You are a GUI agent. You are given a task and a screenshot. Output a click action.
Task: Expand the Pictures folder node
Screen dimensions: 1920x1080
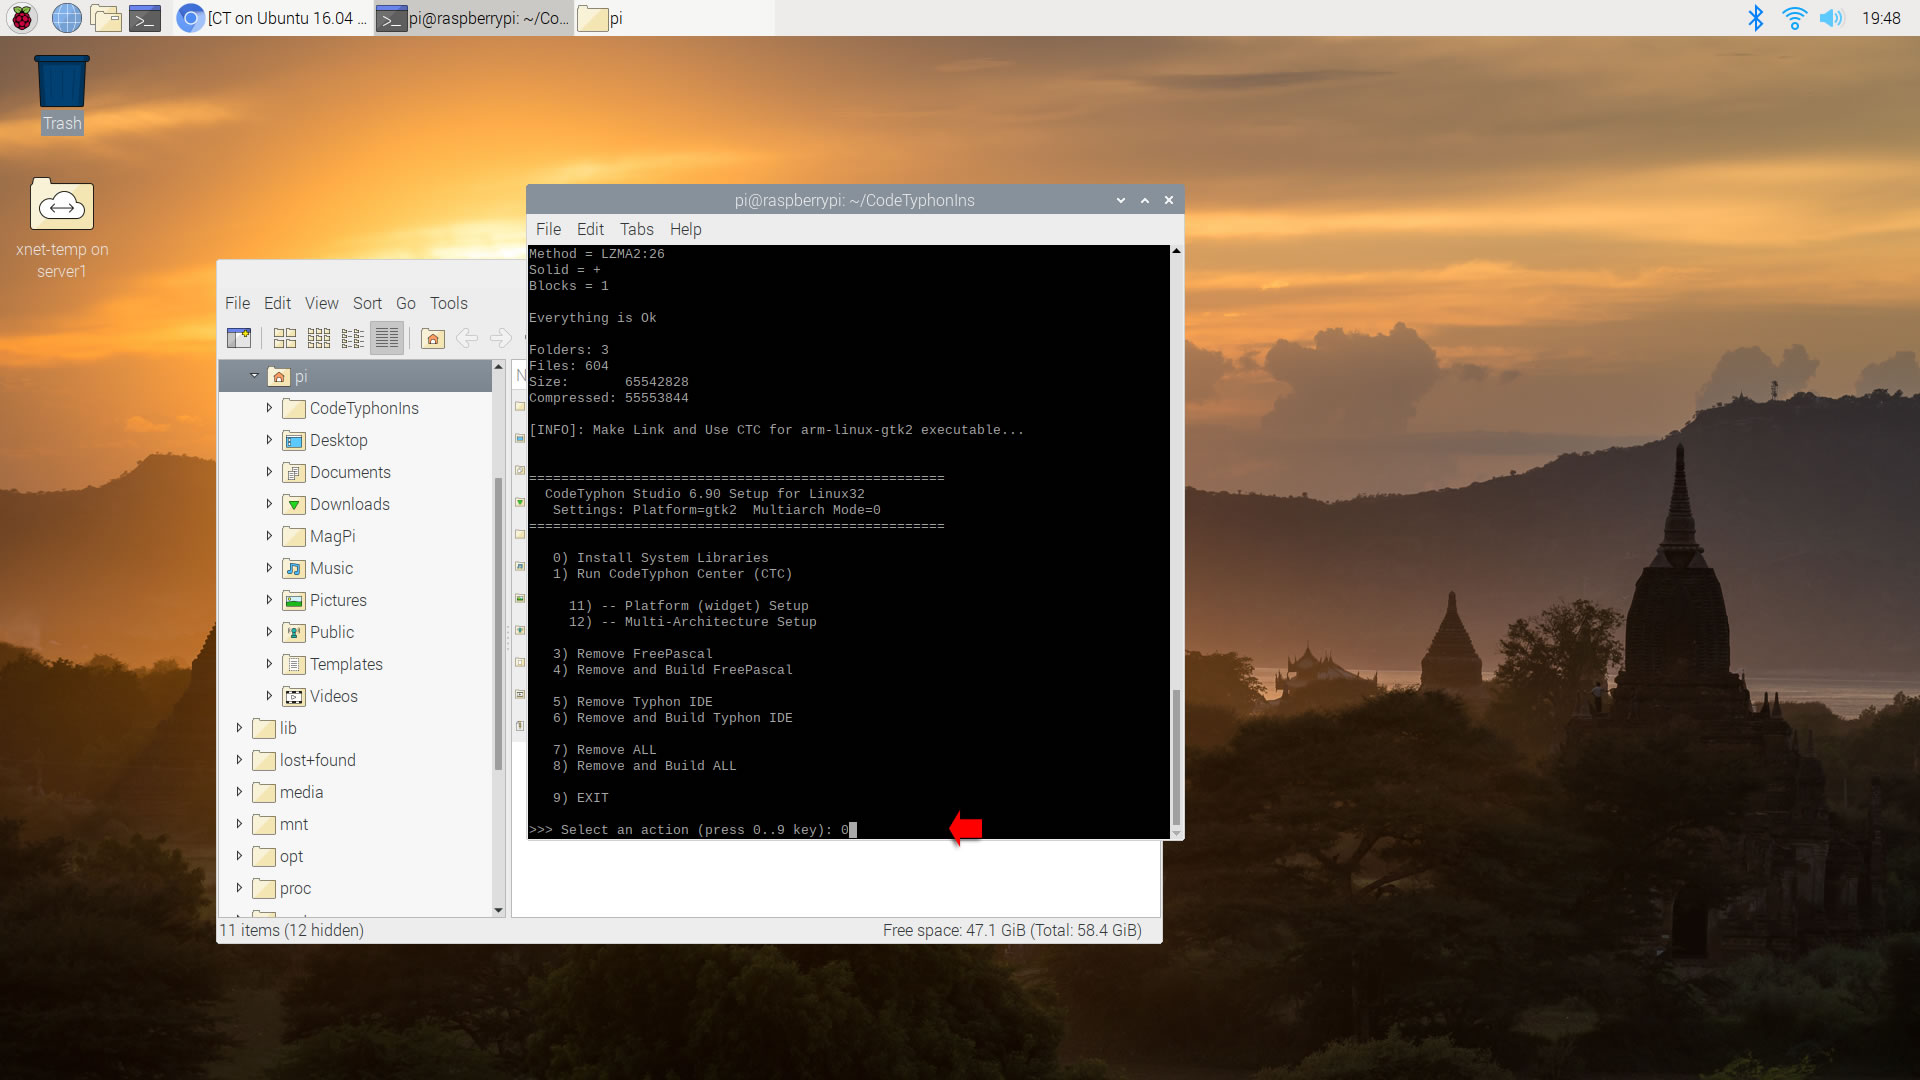coord(269,600)
